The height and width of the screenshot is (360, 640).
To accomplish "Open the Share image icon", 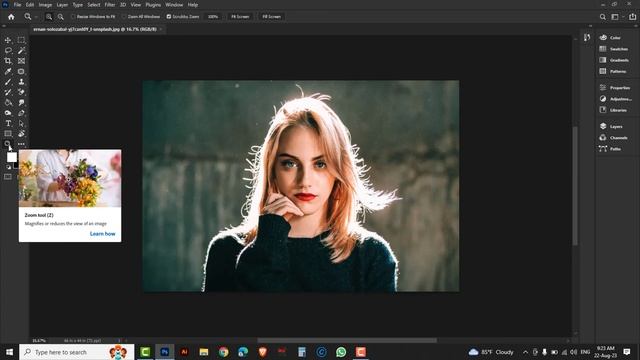I will tap(632, 17).
